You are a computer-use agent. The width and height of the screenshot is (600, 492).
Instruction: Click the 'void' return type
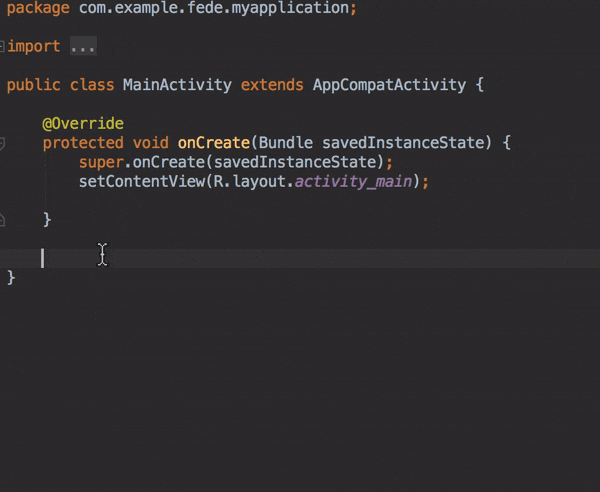pyautogui.click(x=151, y=143)
